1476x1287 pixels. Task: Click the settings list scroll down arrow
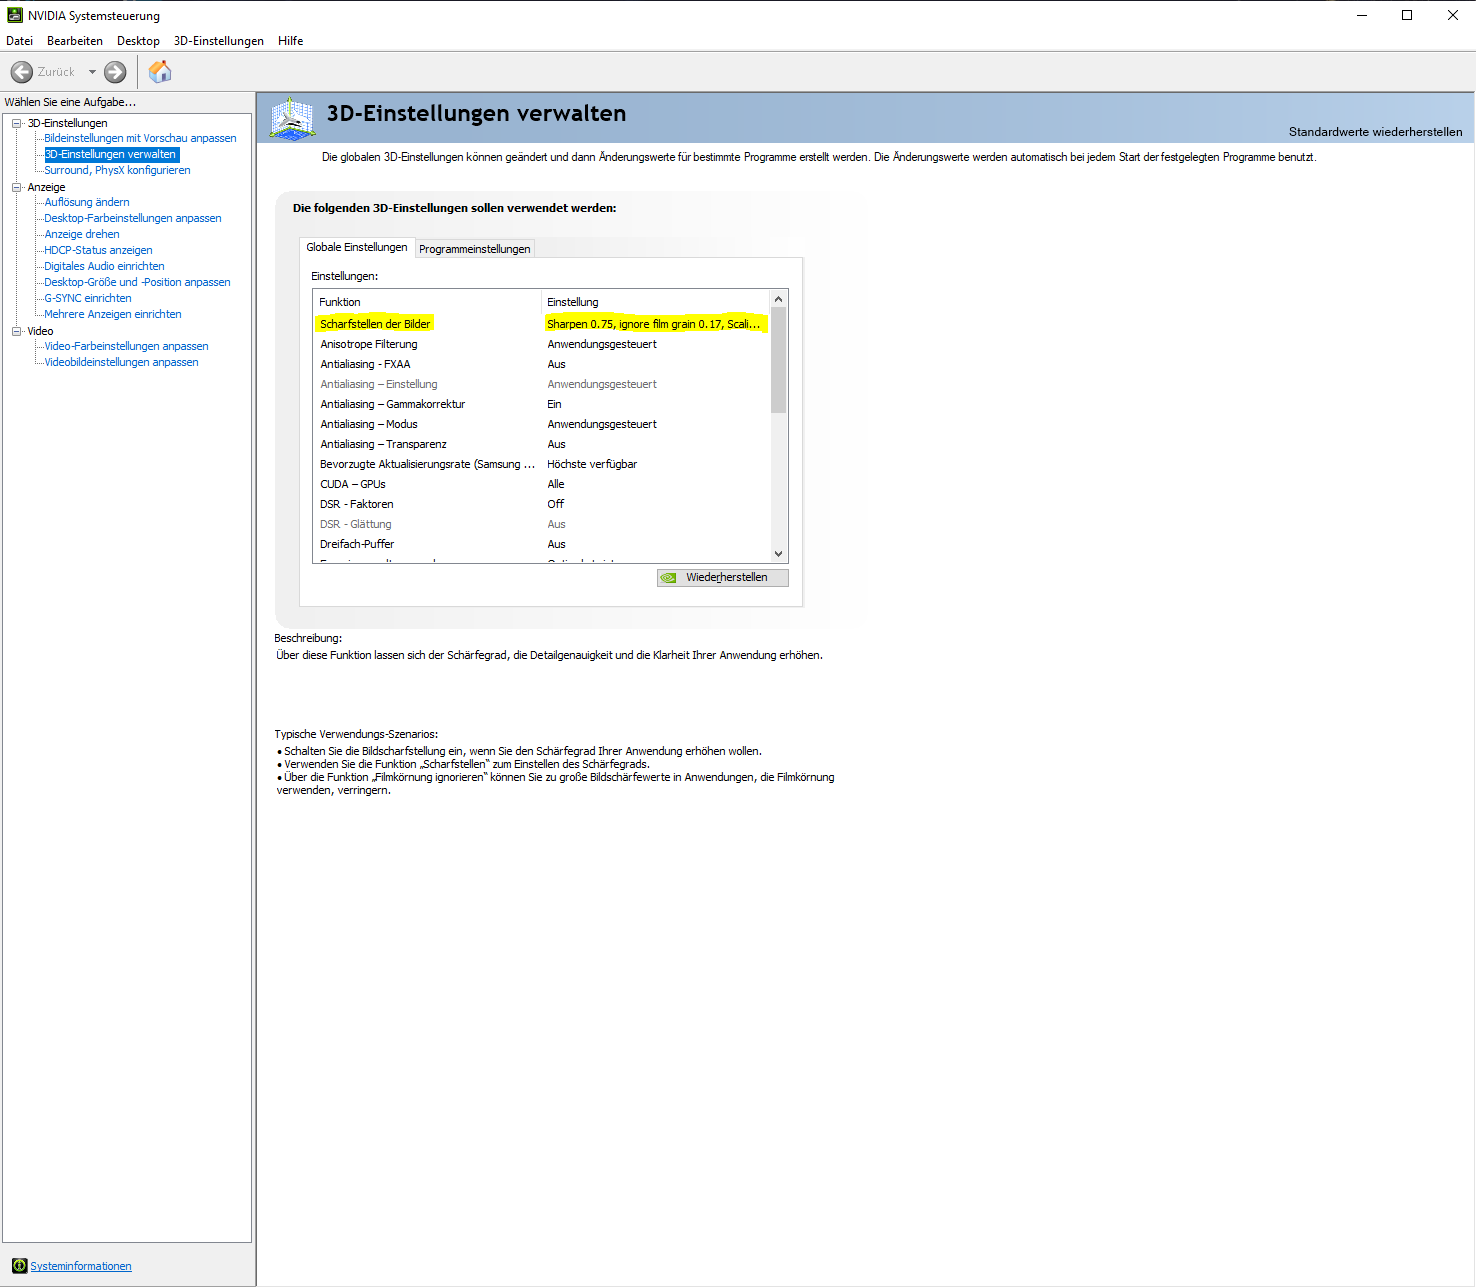(778, 554)
